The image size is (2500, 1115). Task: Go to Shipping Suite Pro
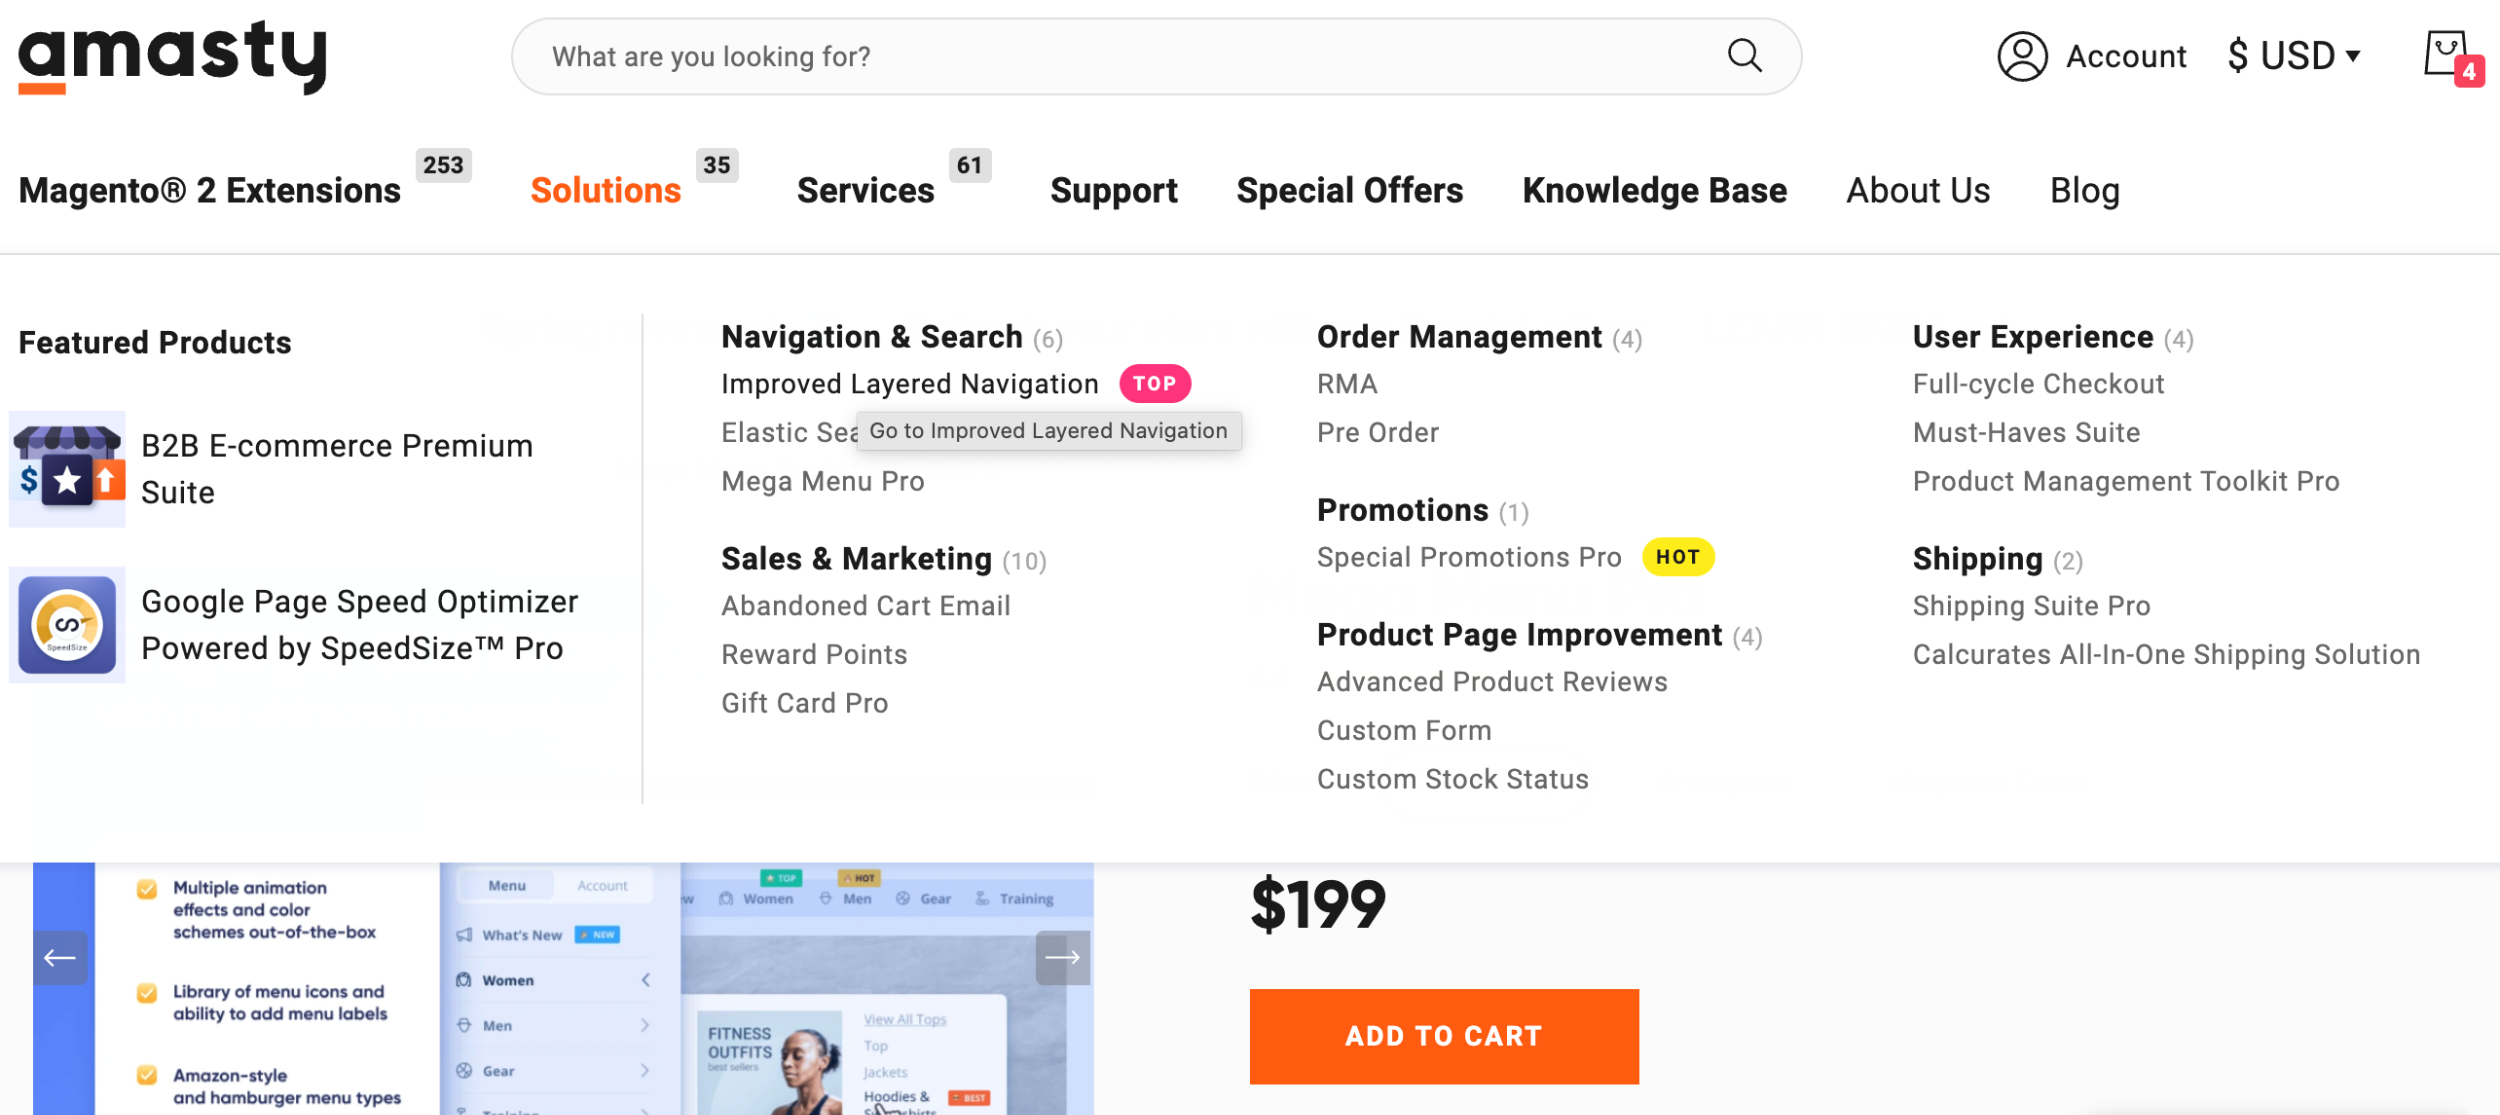point(2031,606)
